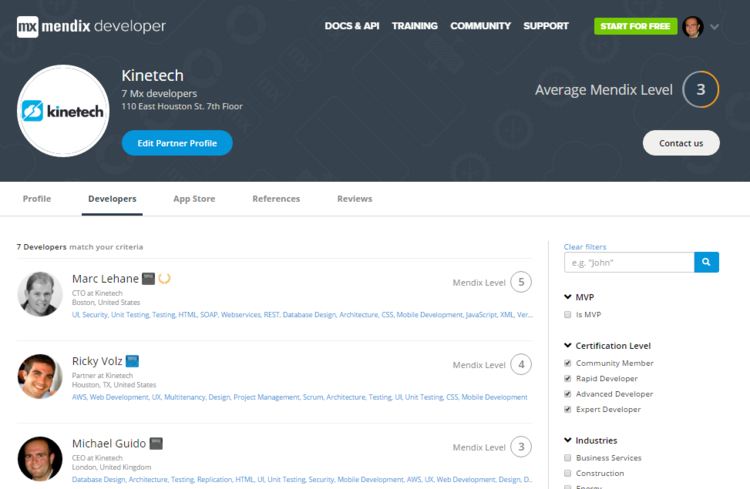Click the 'London, United Kingdom' location text

111,467
